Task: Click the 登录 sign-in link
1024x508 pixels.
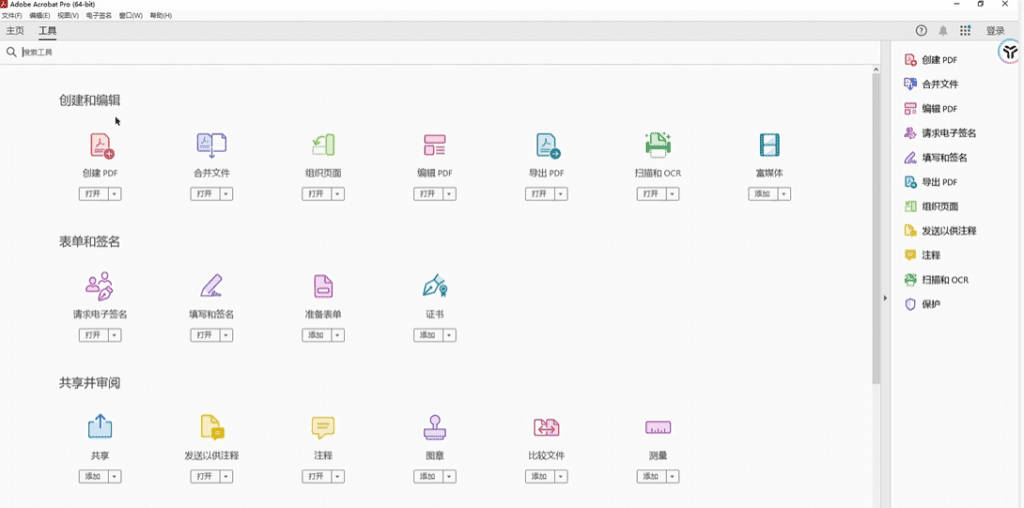Action: 995,31
